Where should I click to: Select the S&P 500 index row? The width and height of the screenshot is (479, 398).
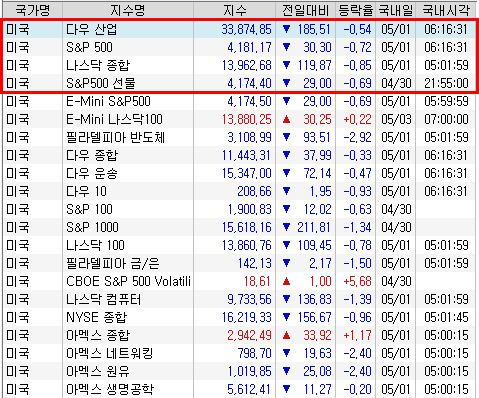(239, 47)
